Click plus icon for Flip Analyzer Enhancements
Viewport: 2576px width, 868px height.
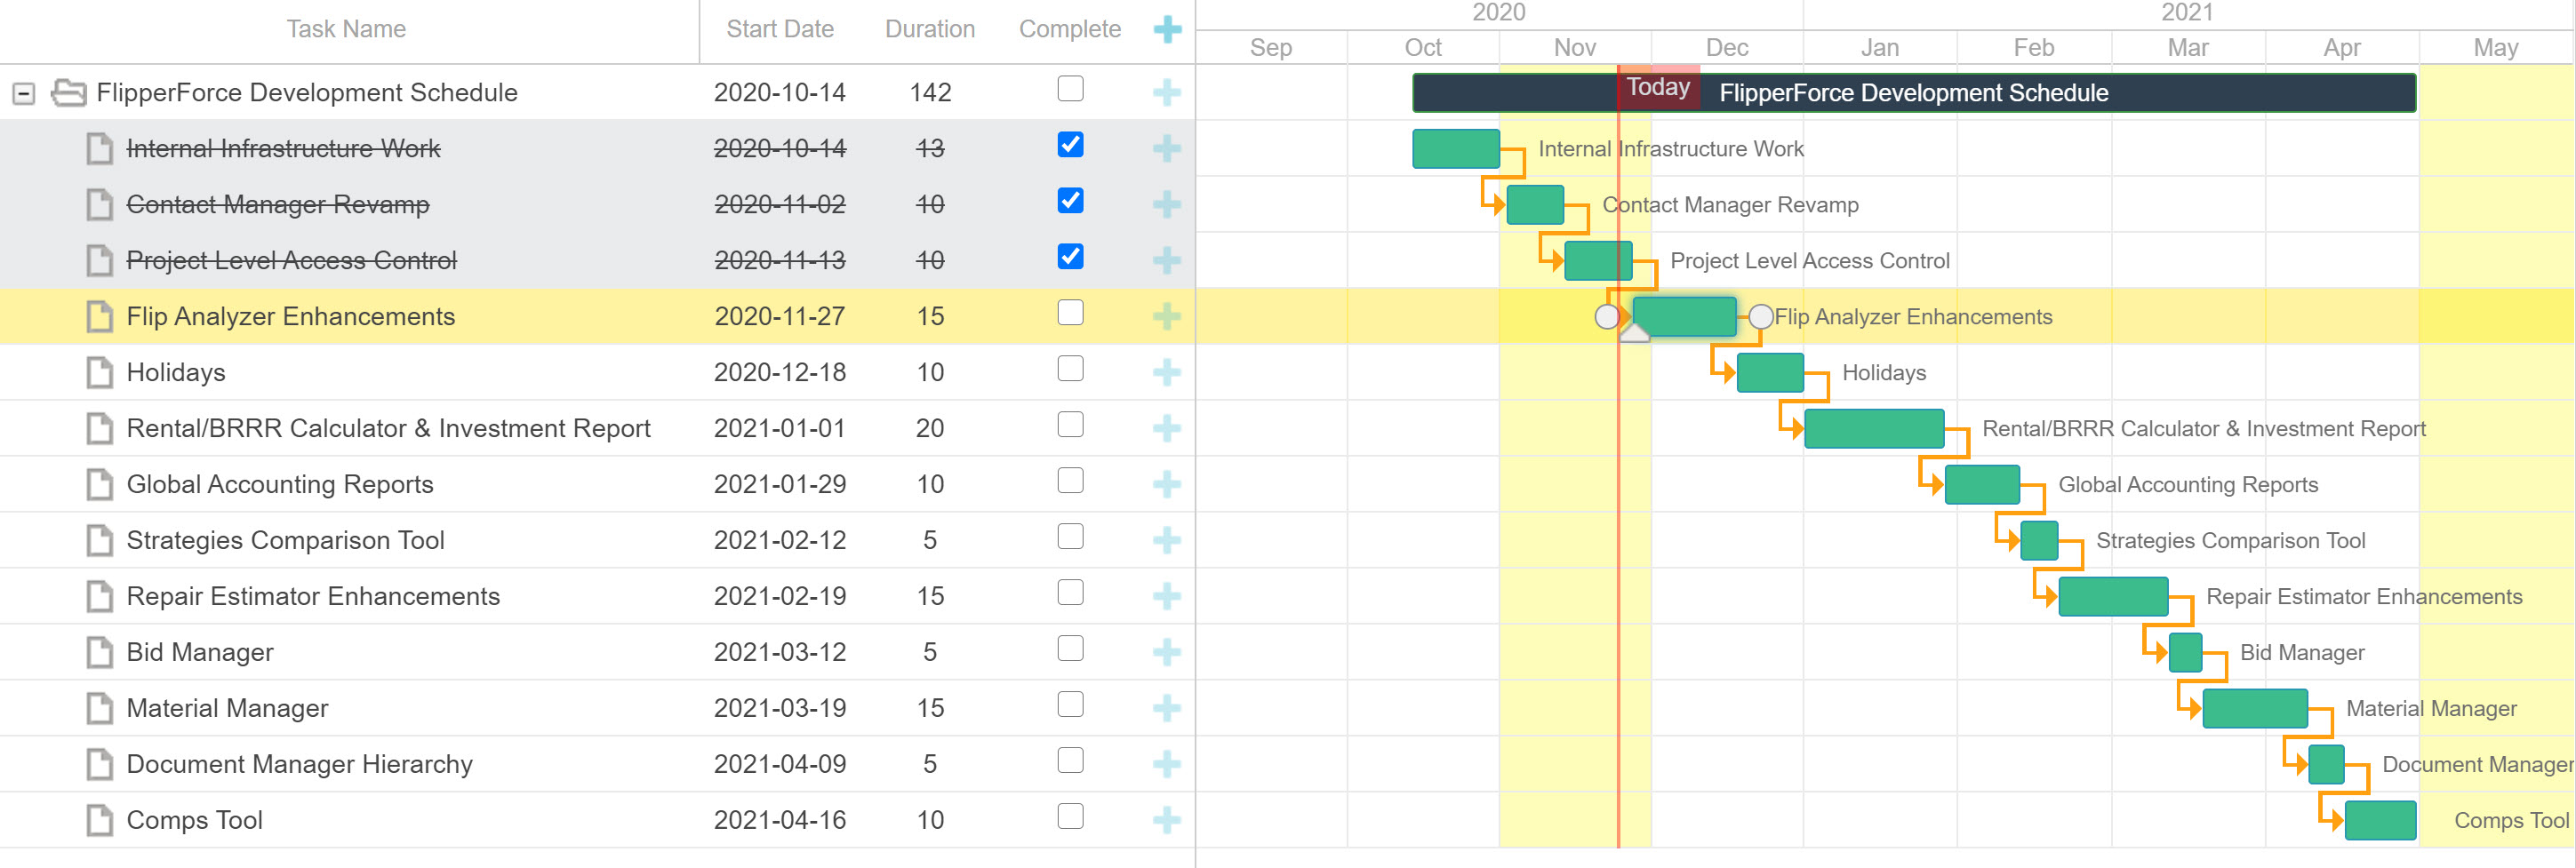point(1167,317)
